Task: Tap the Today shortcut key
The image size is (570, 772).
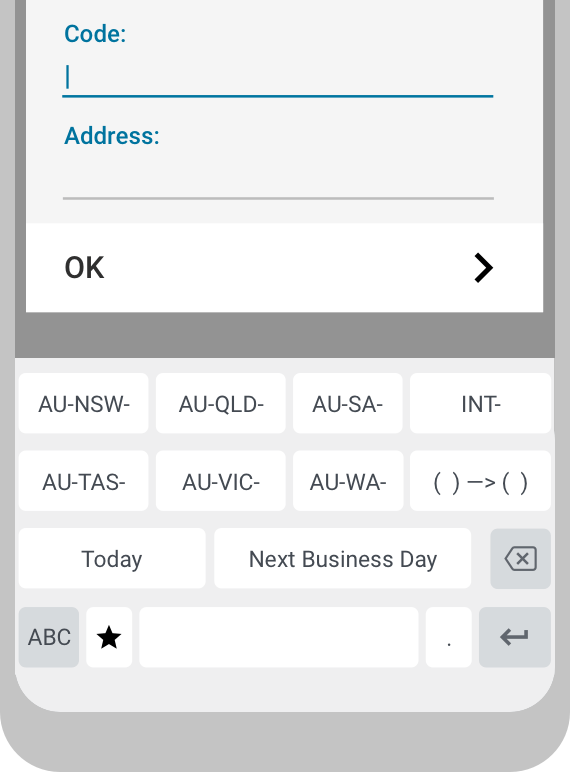Action: pos(112,558)
